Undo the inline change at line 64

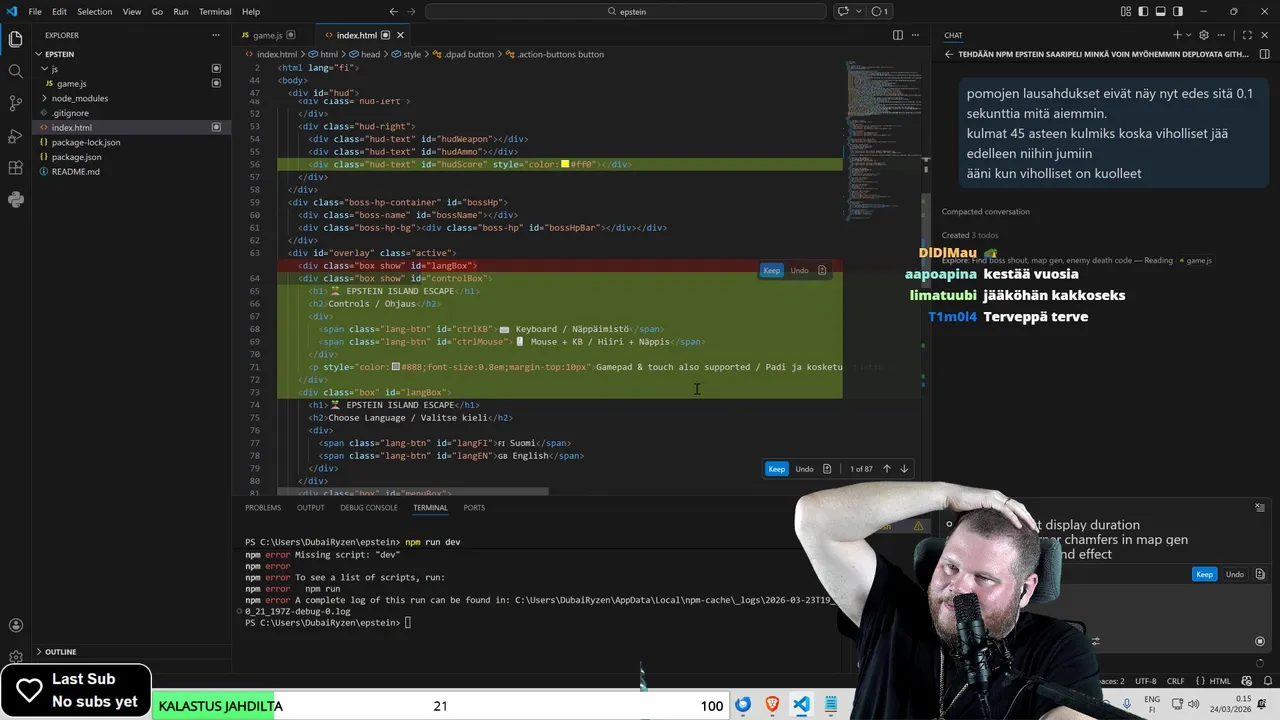point(799,270)
